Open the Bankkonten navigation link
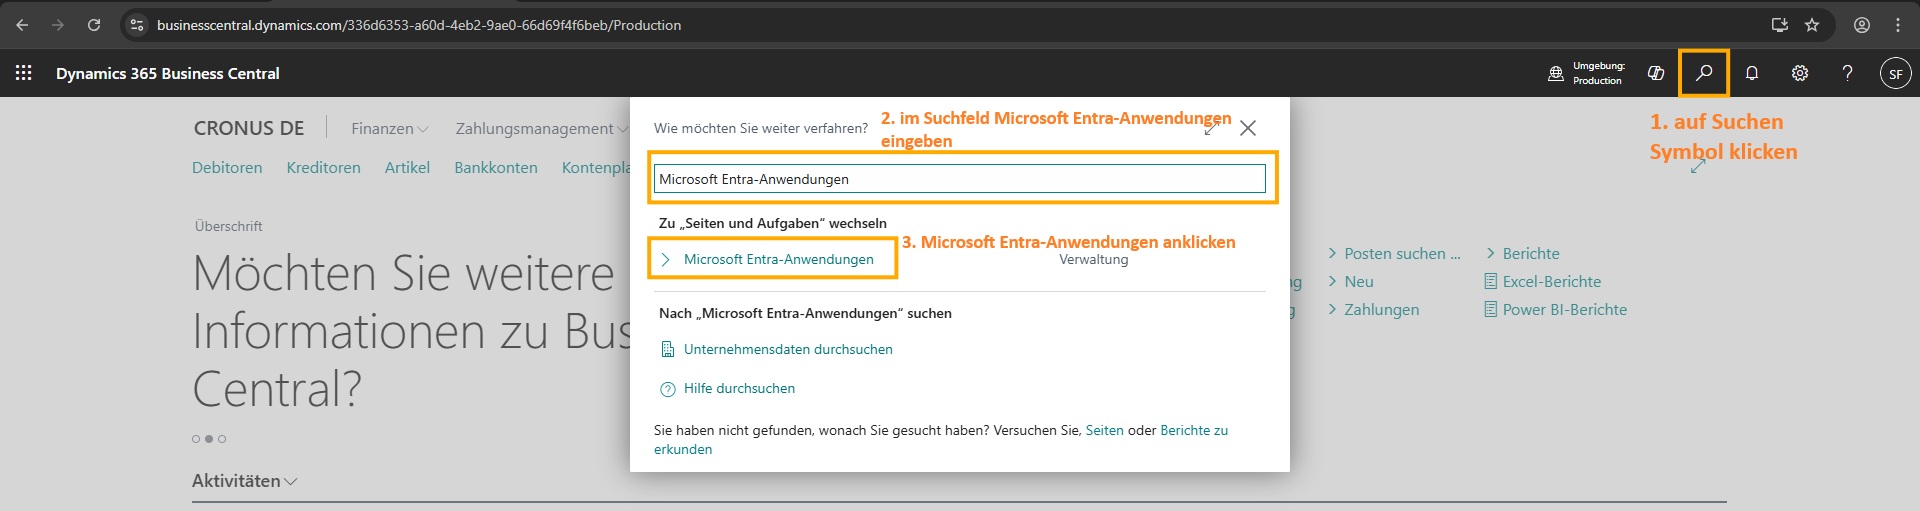1920x511 pixels. [496, 167]
